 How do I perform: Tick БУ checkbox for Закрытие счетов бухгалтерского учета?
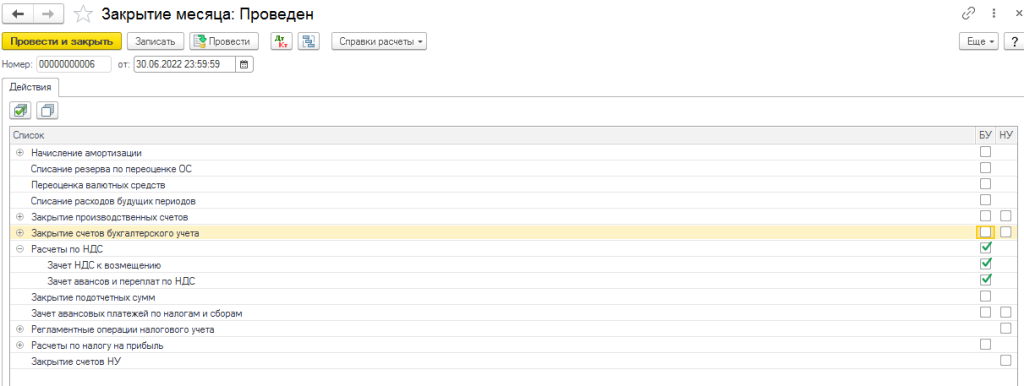985,232
